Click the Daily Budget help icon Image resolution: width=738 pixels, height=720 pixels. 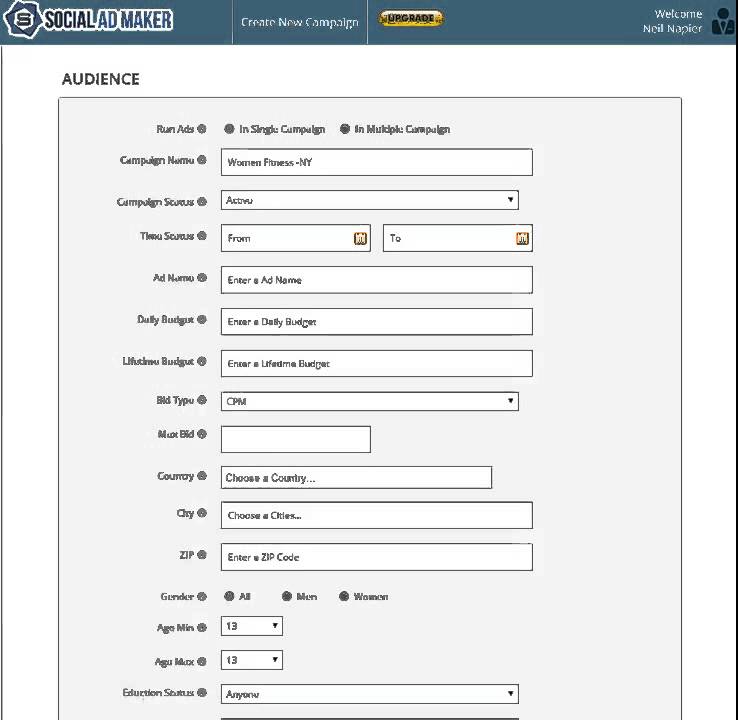(x=202, y=320)
